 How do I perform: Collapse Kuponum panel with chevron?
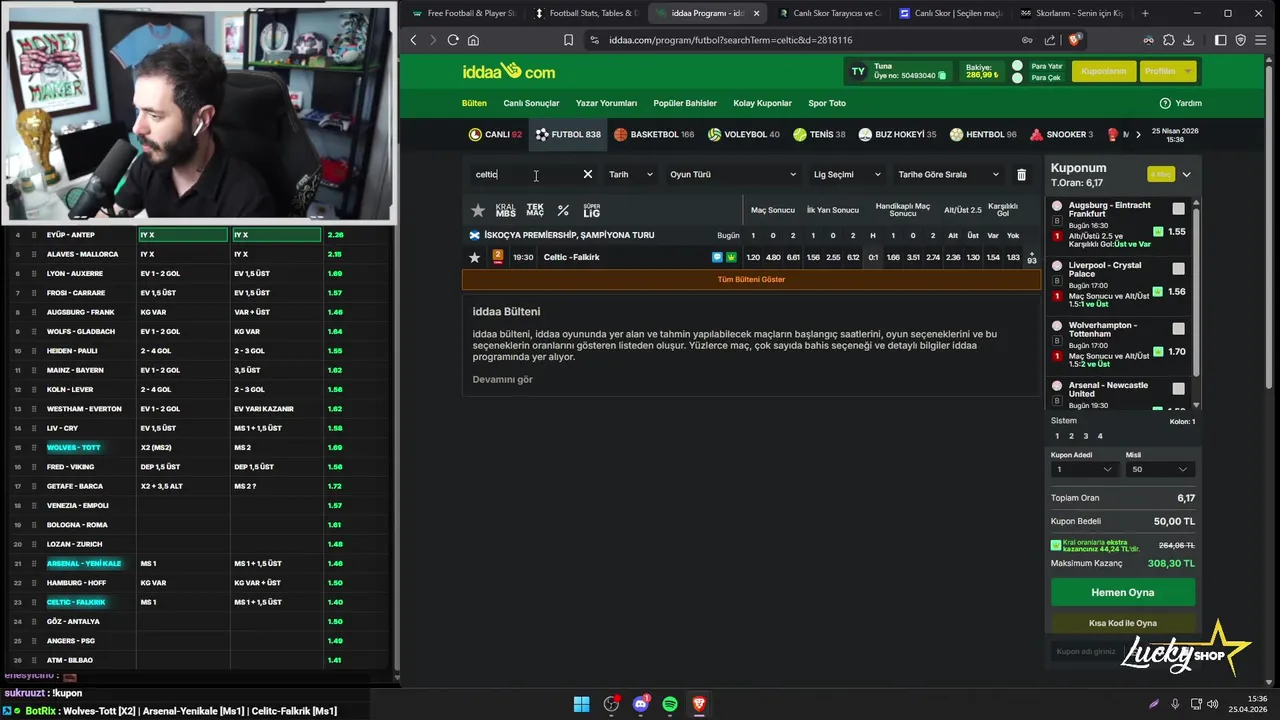coord(1186,174)
